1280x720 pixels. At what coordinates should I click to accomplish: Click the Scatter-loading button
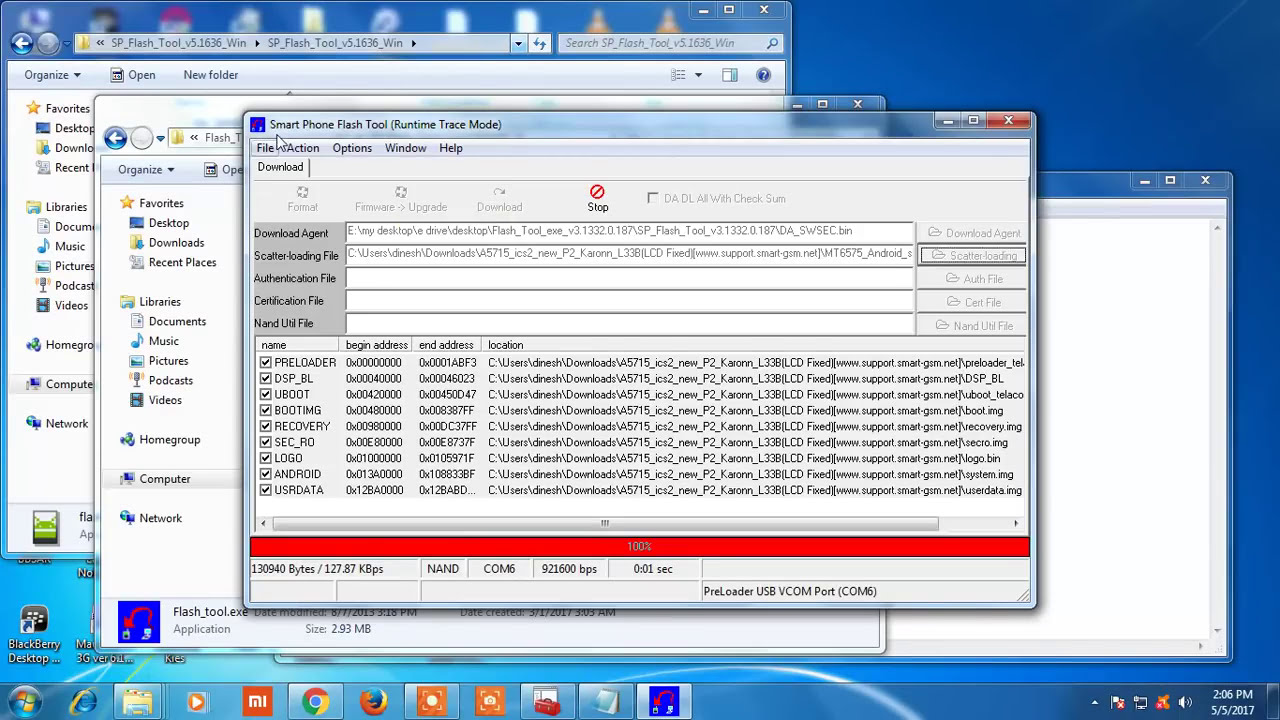[972, 256]
